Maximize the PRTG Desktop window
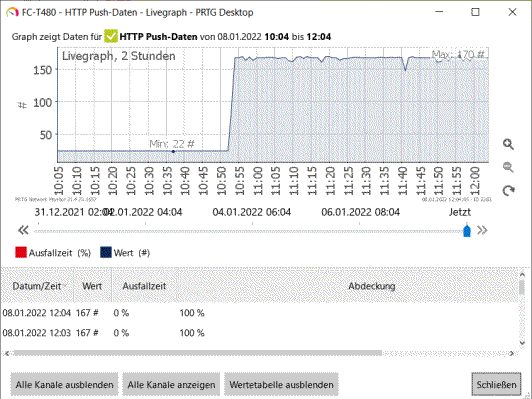 click(x=475, y=12)
